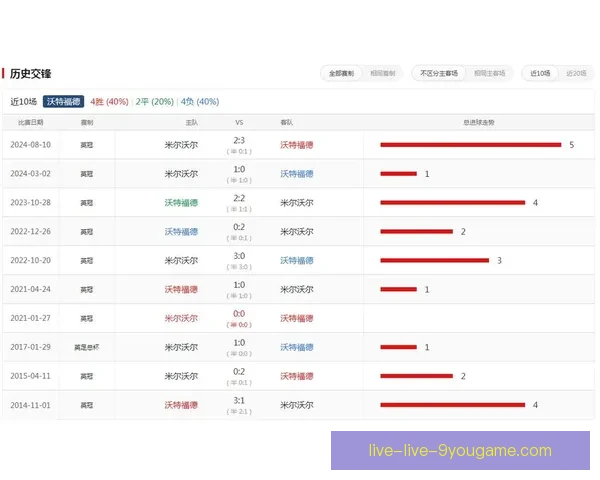Click the VS column header
This screenshot has height=480, width=600.
[x=239, y=122]
